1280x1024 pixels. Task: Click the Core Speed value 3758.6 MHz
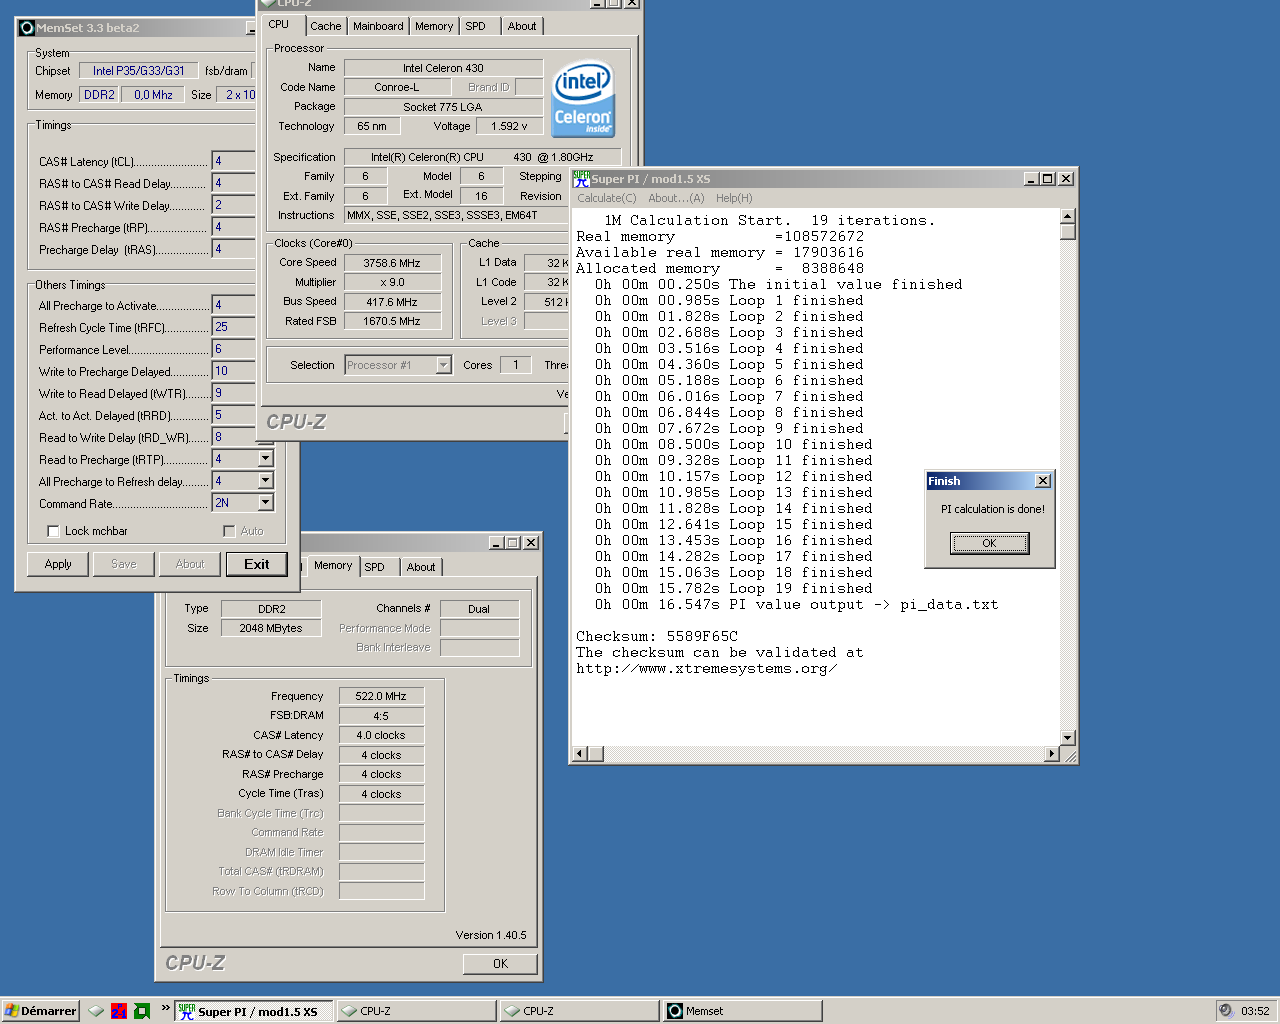pyautogui.click(x=392, y=263)
